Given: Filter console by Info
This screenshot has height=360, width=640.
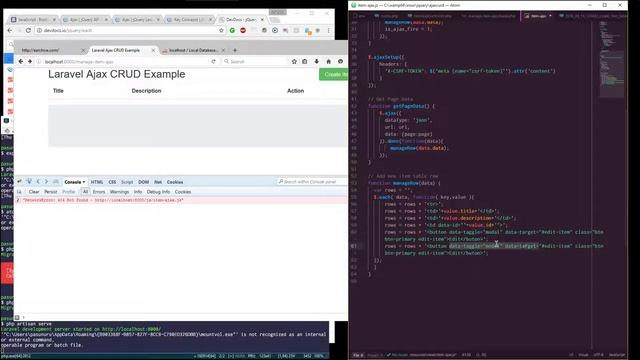Looking at the screenshot, I should coord(138,192).
